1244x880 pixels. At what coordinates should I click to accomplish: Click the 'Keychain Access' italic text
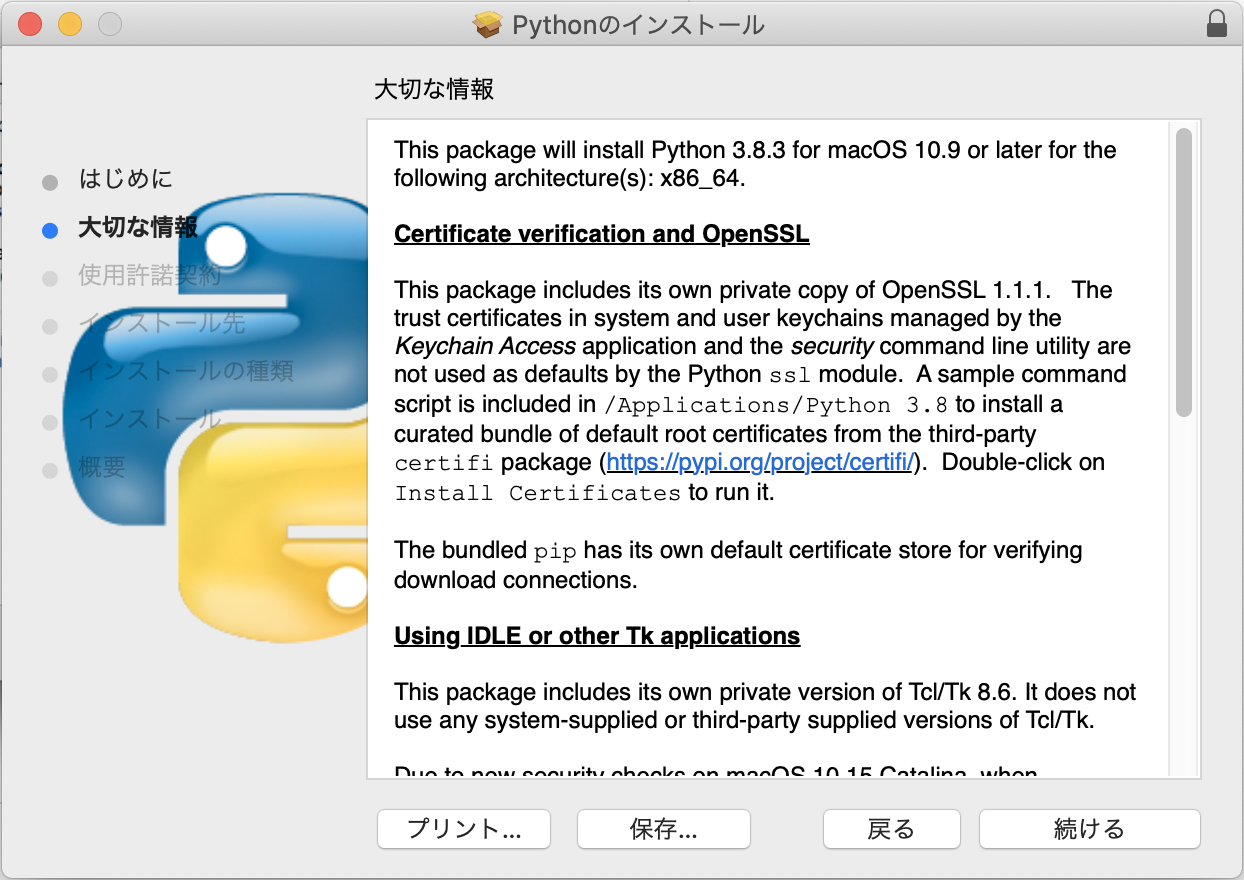pyautogui.click(x=485, y=347)
